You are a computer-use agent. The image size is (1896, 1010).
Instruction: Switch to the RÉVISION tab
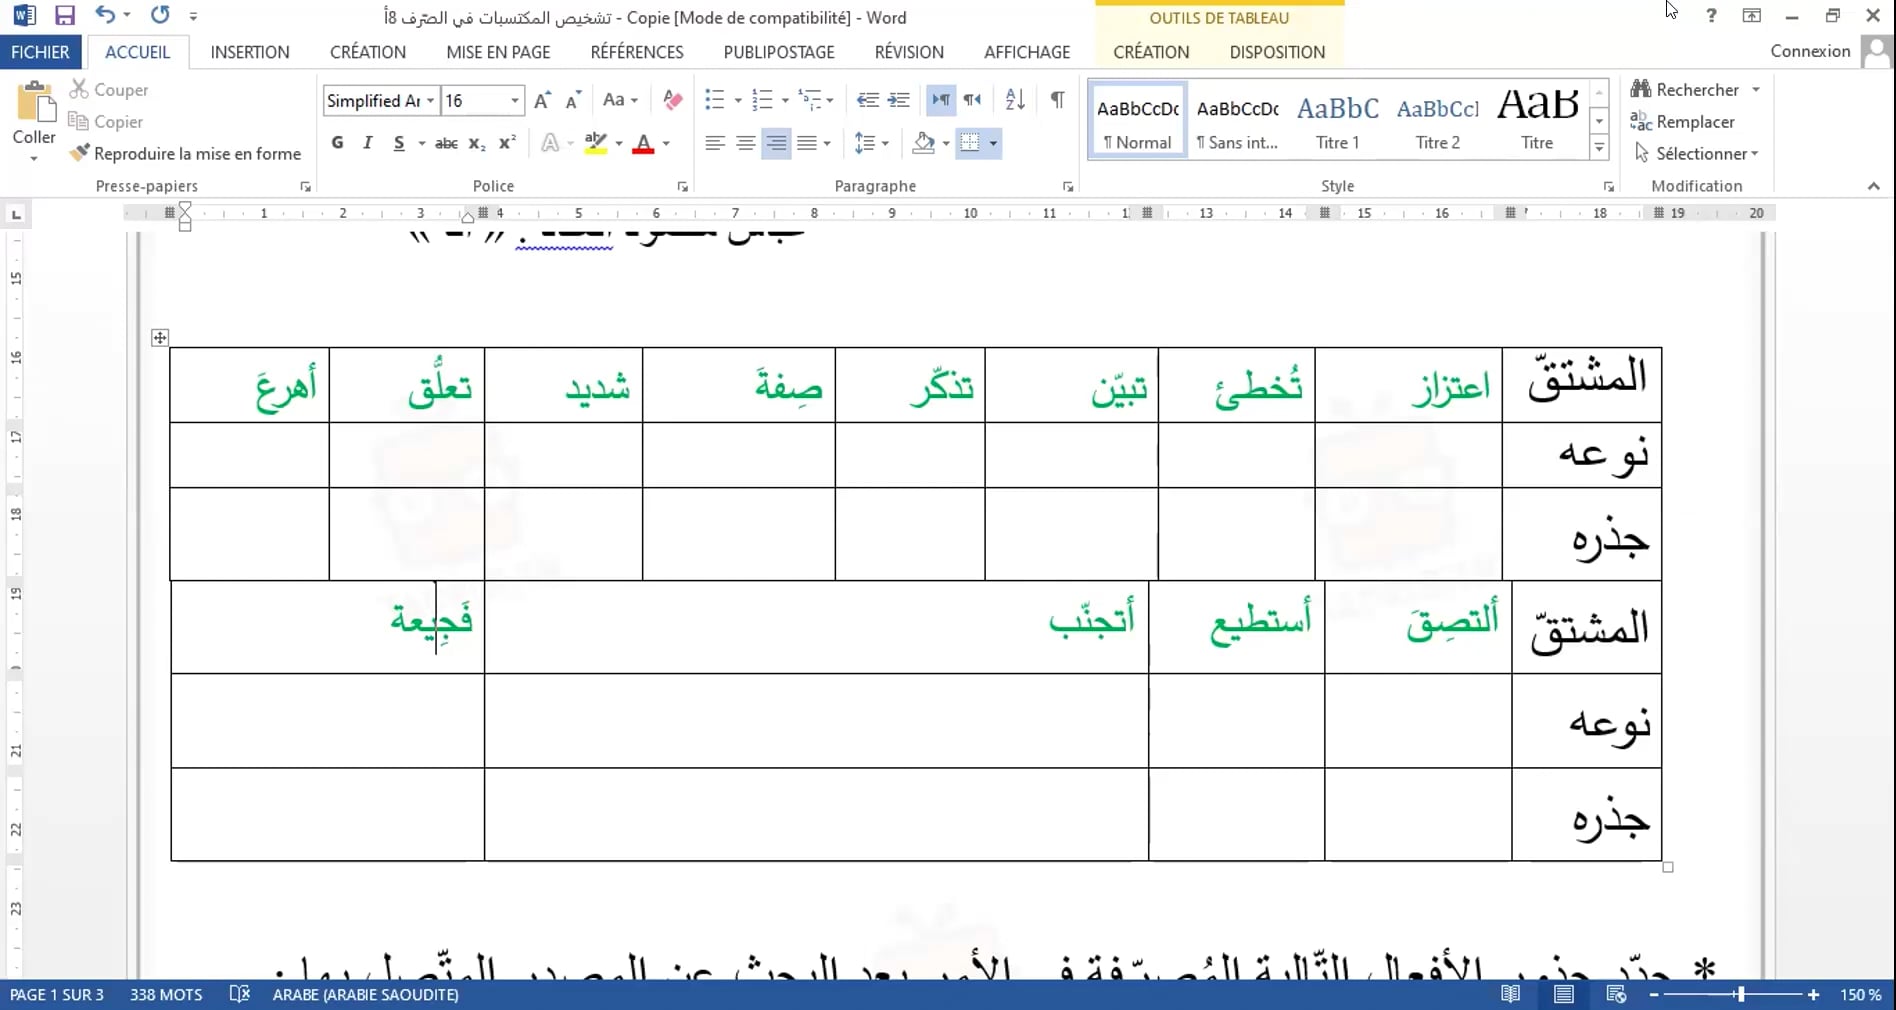pos(909,52)
